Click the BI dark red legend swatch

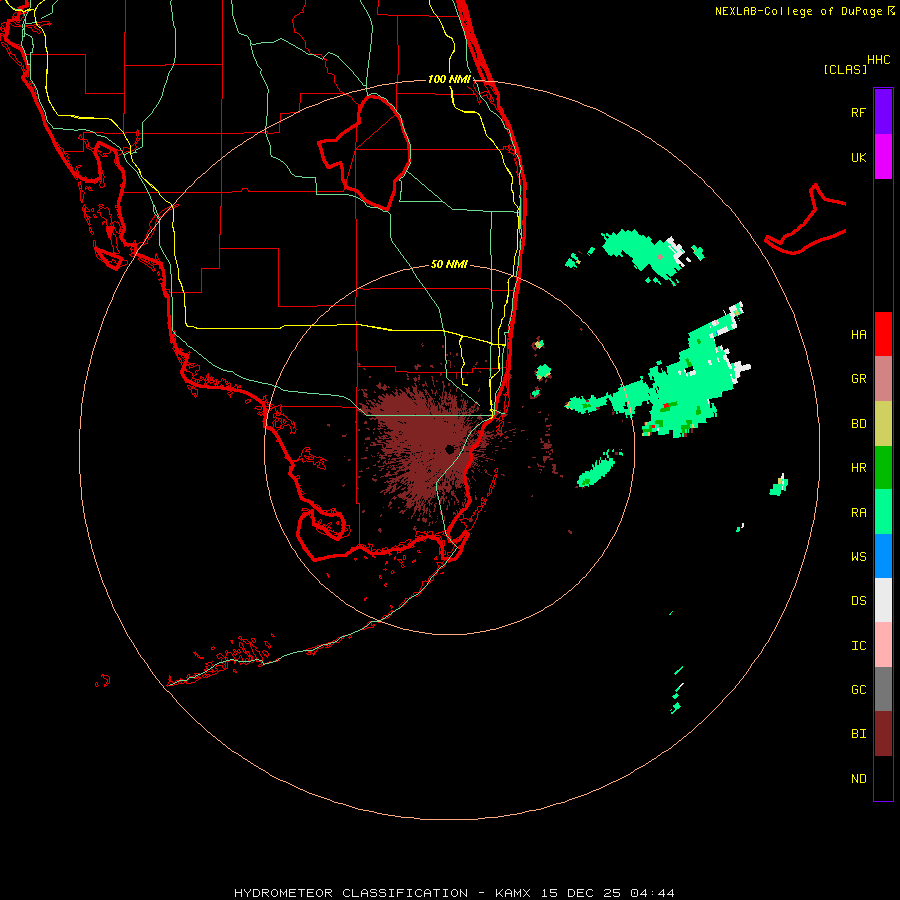pos(883,734)
